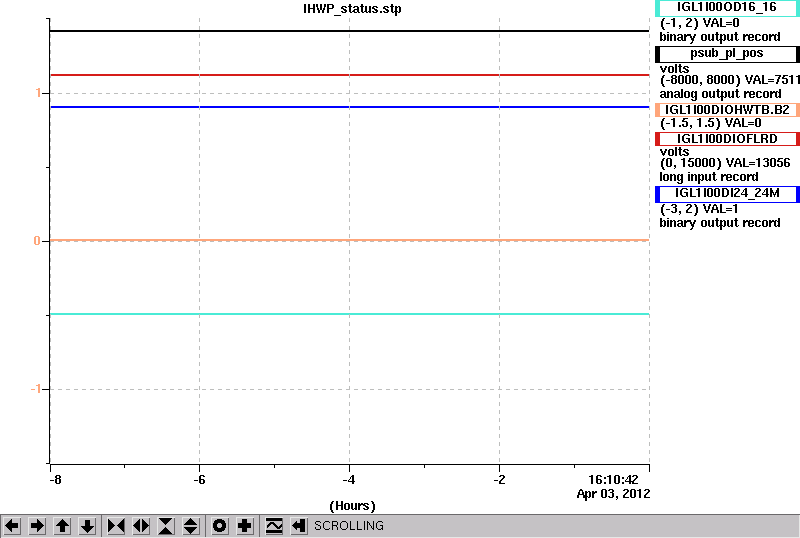Screen dimensions: 800x538
Task: Click the -8 tick label on the time axis
Action: click(55, 480)
